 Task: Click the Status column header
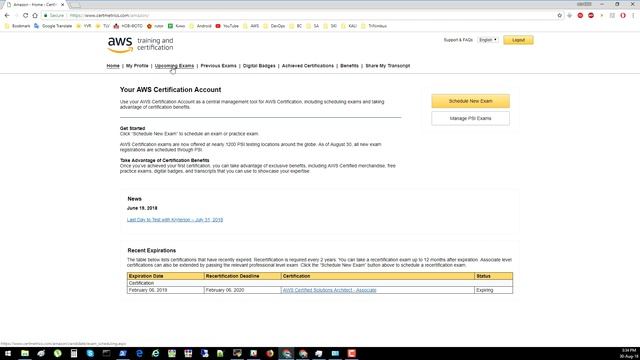(493, 276)
